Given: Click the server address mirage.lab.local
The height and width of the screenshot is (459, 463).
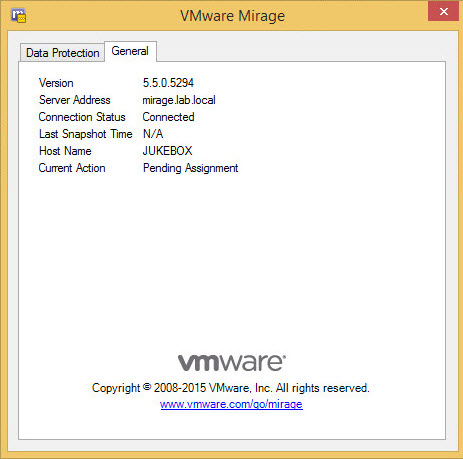Looking at the screenshot, I should 179,100.
